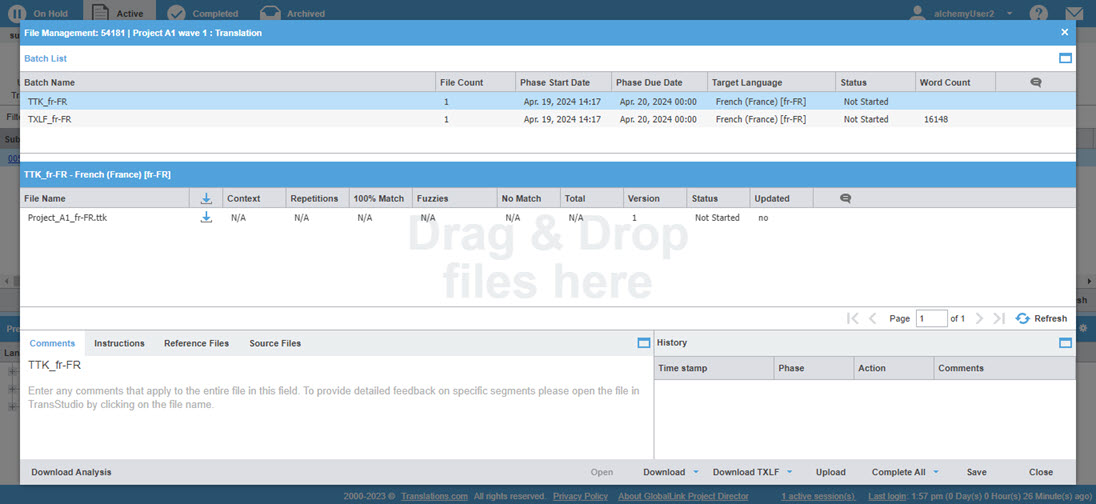Maximize the Comments panel
The height and width of the screenshot is (504, 1096).
(643, 343)
